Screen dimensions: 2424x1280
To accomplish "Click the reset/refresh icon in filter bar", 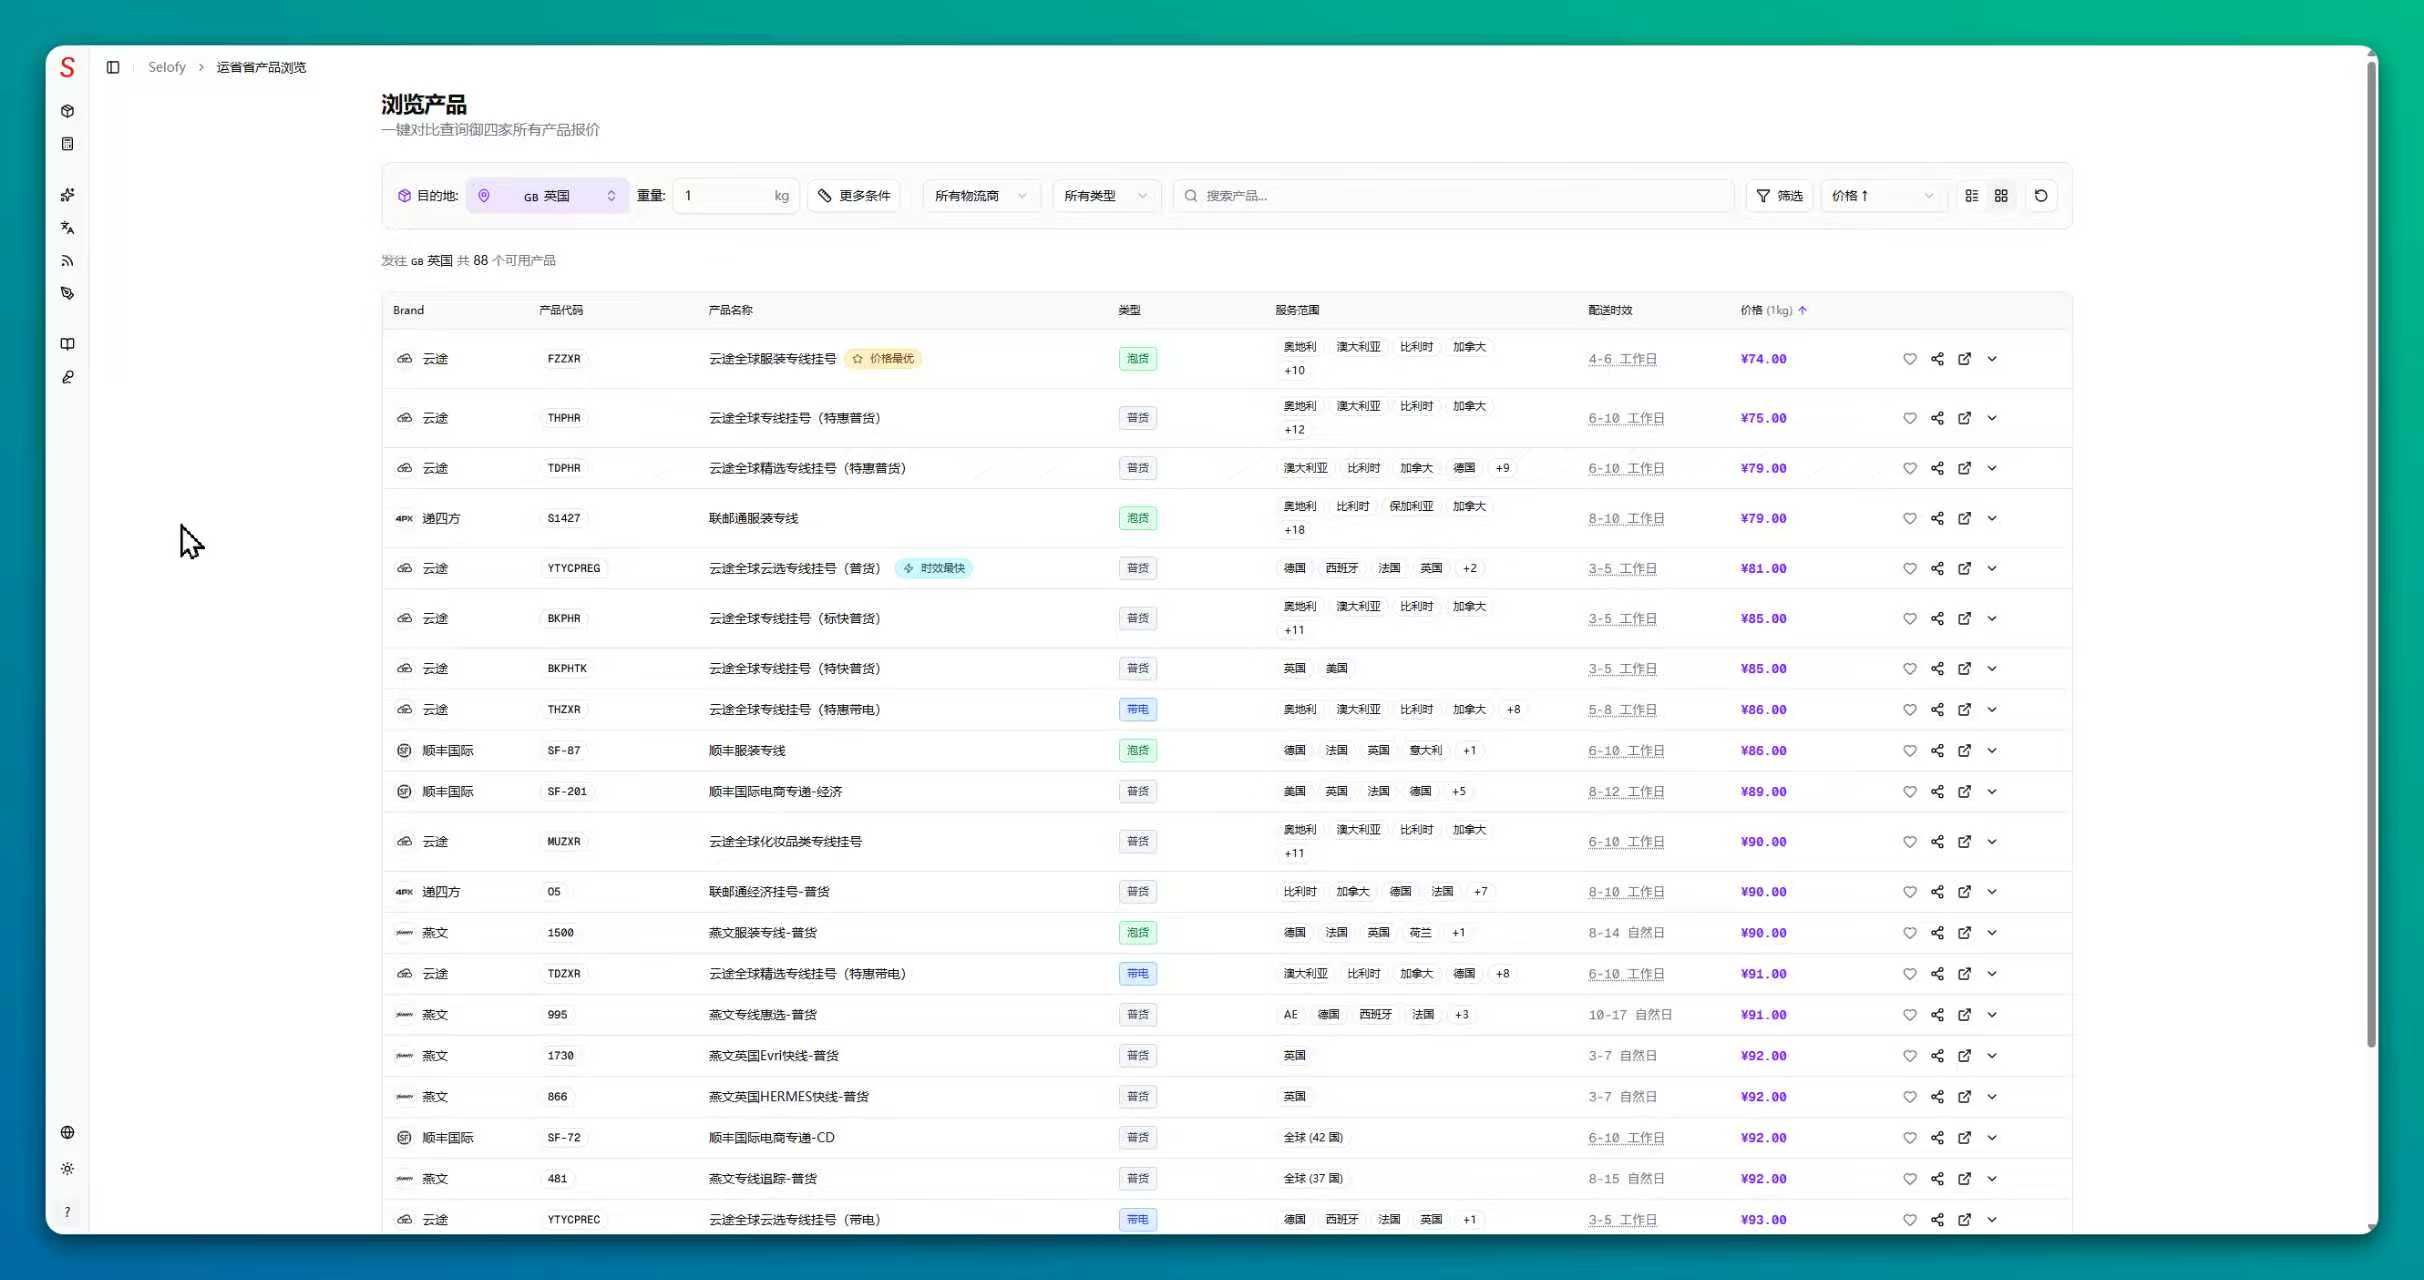I will point(2041,196).
